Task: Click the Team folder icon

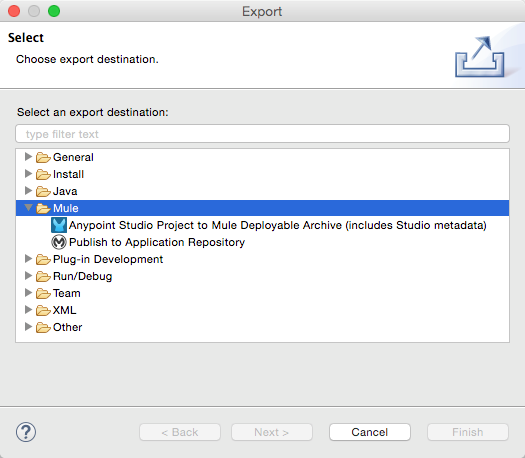Action: coord(43,293)
